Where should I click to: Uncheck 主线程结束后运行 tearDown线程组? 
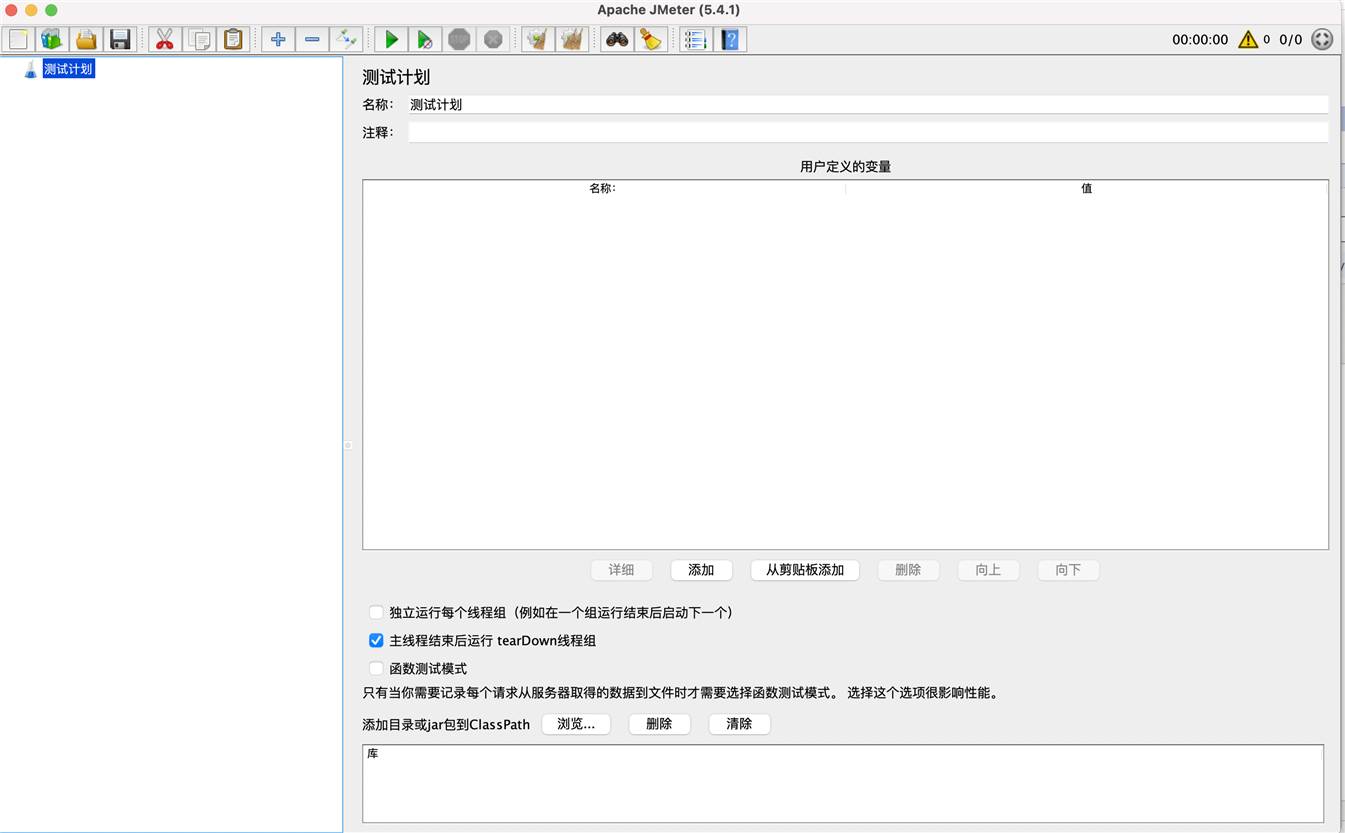click(376, 641)
